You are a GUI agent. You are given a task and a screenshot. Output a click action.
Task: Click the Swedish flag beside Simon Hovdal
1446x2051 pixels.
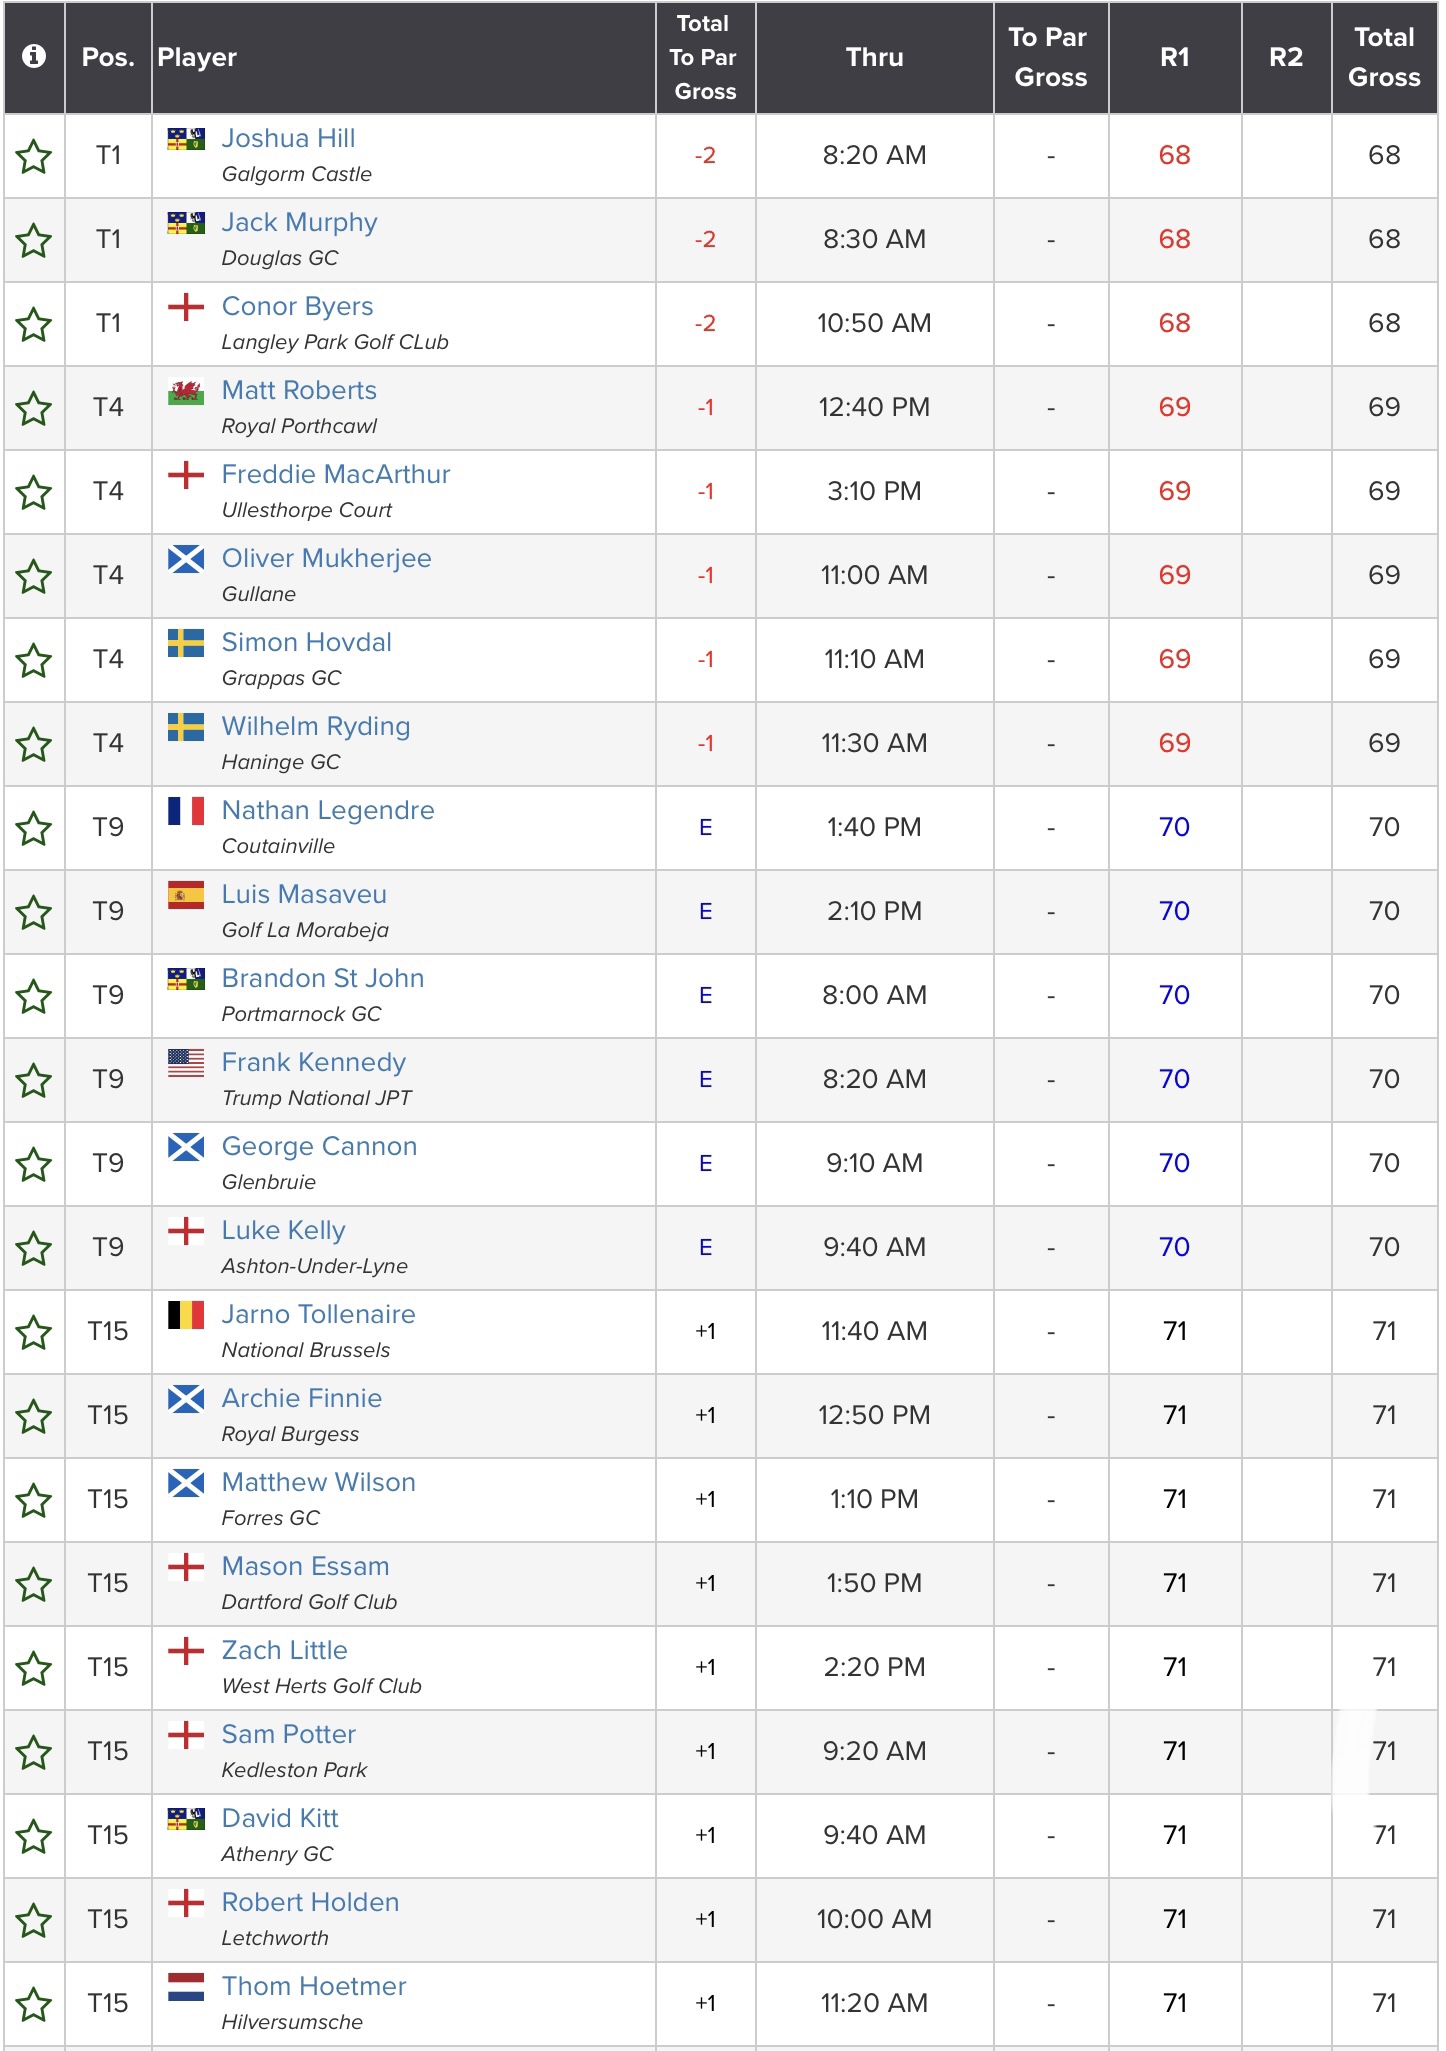coord(186,643)
